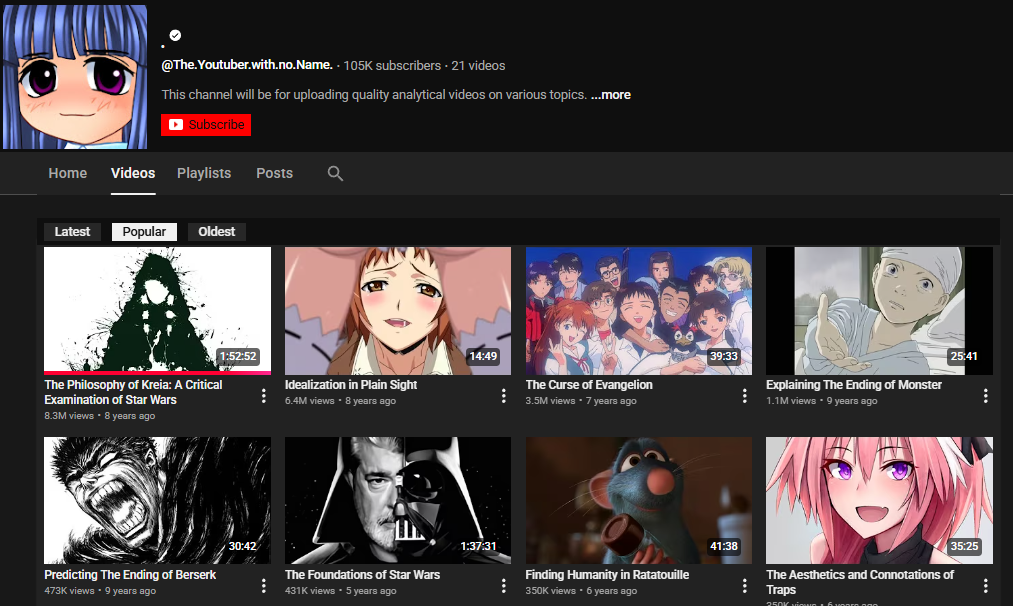Click Predicting The Ending of Berserk title

click(130, 574)
